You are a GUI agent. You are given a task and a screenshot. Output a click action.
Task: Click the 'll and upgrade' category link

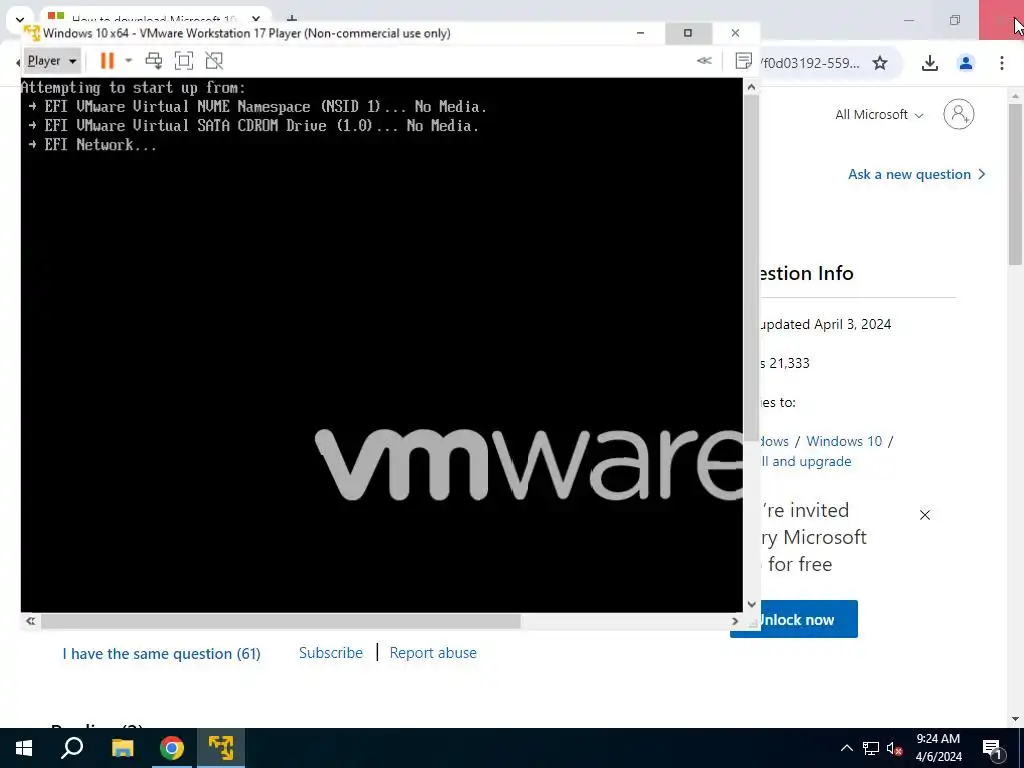(805, 461)
